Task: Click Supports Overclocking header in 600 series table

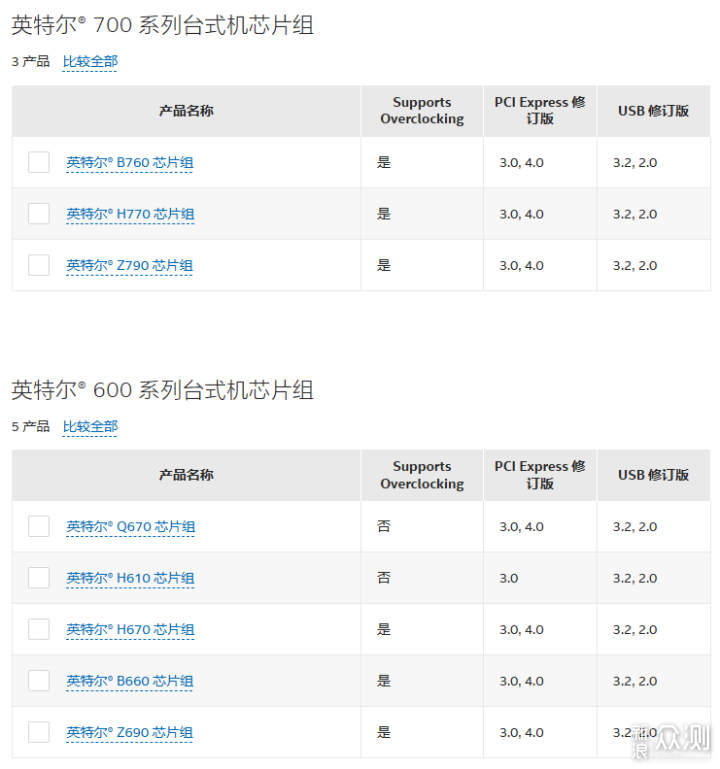Action: pos(422,475)
